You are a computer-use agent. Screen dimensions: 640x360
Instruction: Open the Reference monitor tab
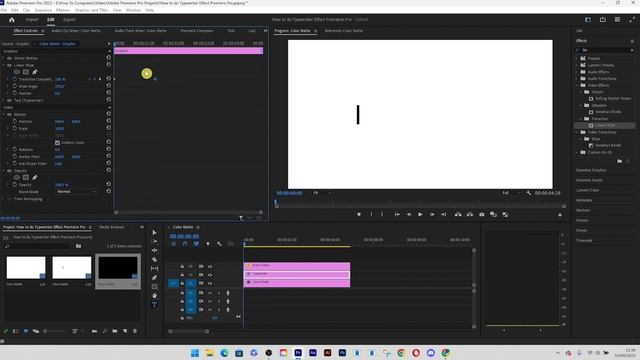point(343,31)
